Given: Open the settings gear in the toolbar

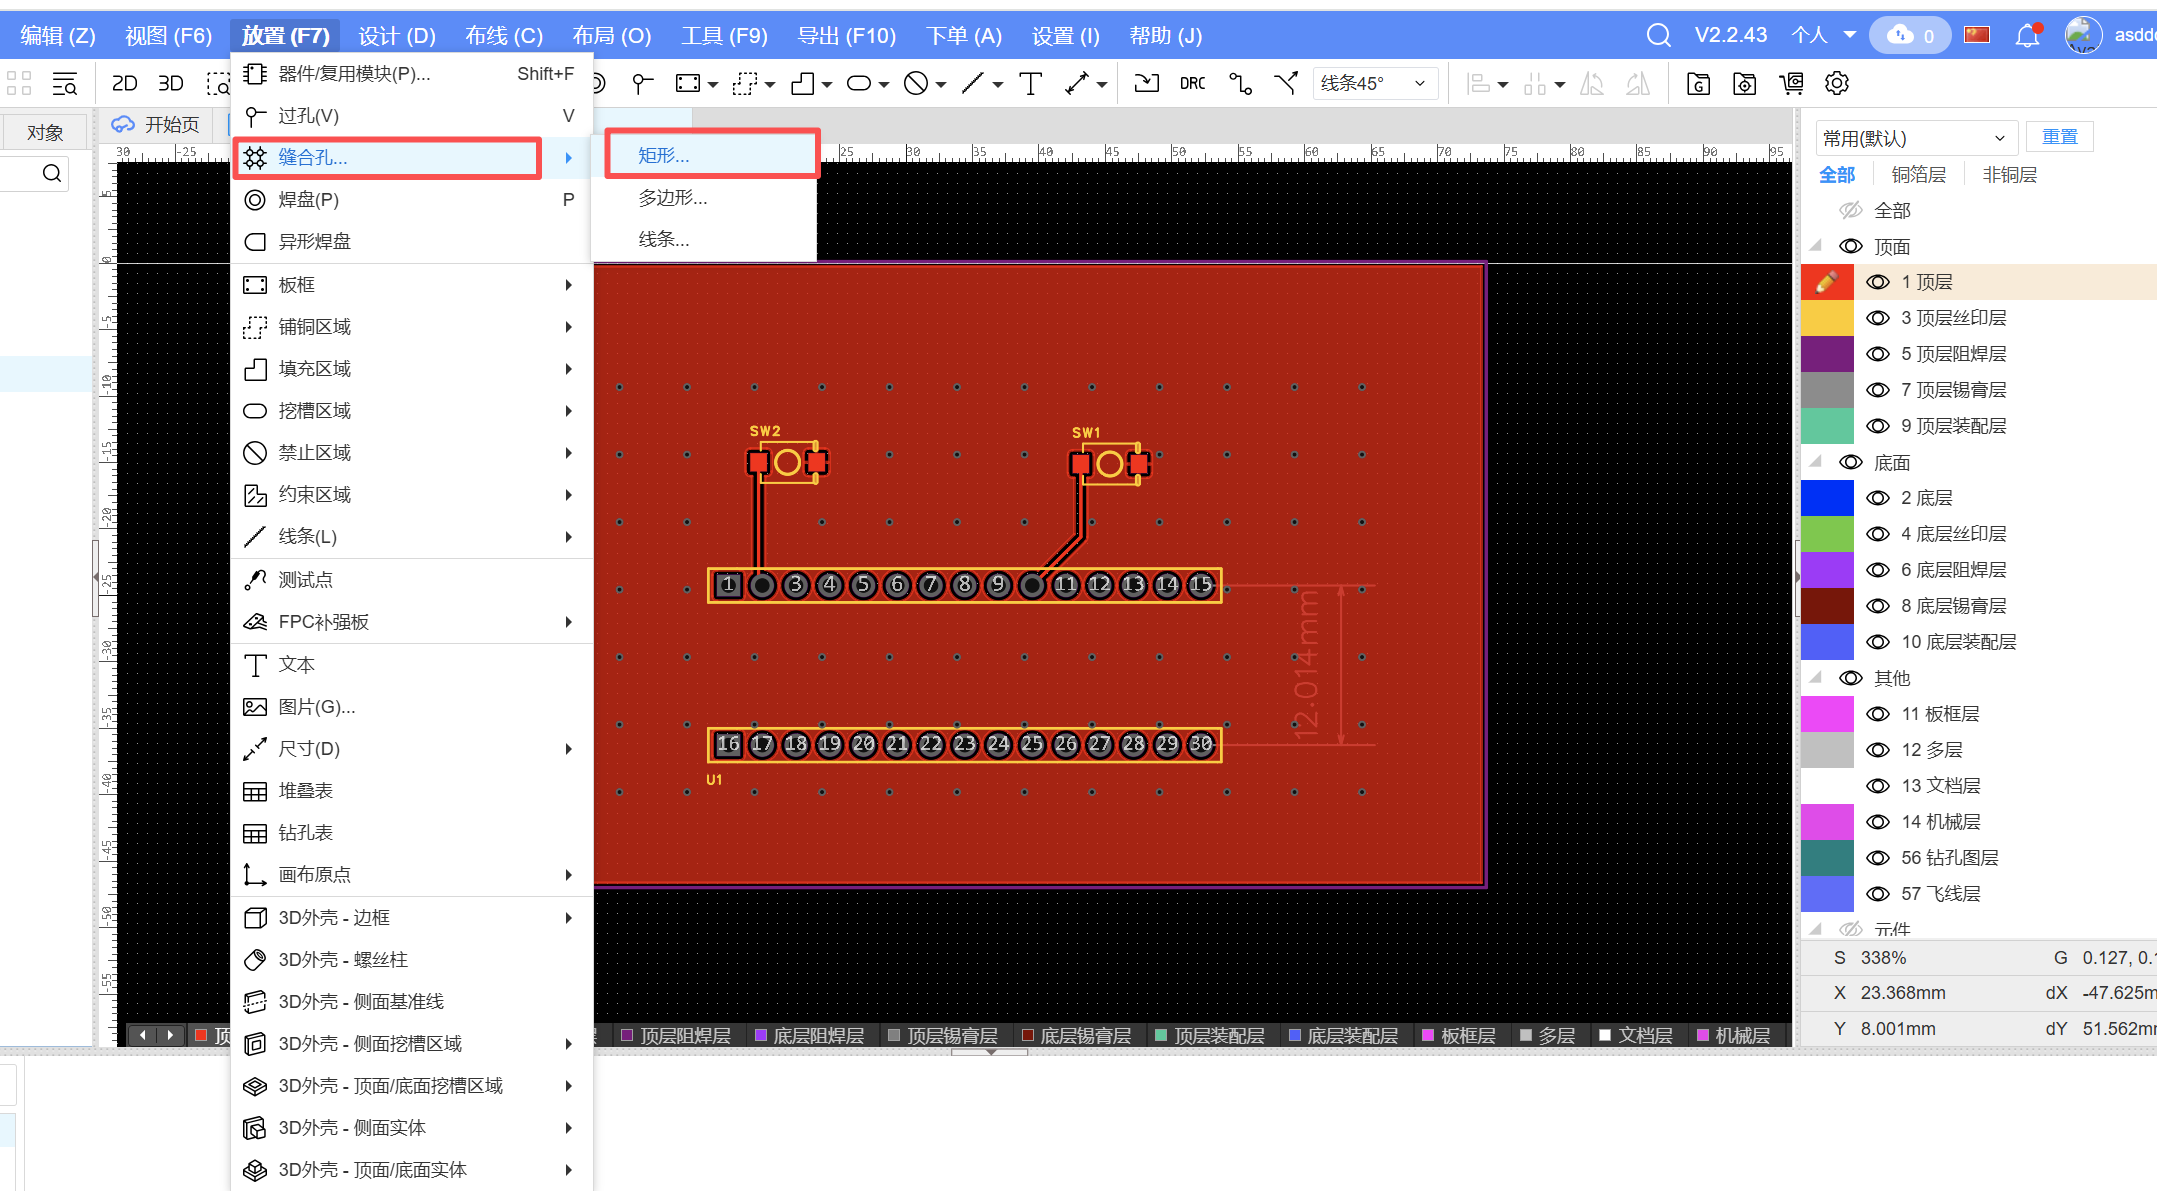Looking at the screenshot, I should point(1836,84).
